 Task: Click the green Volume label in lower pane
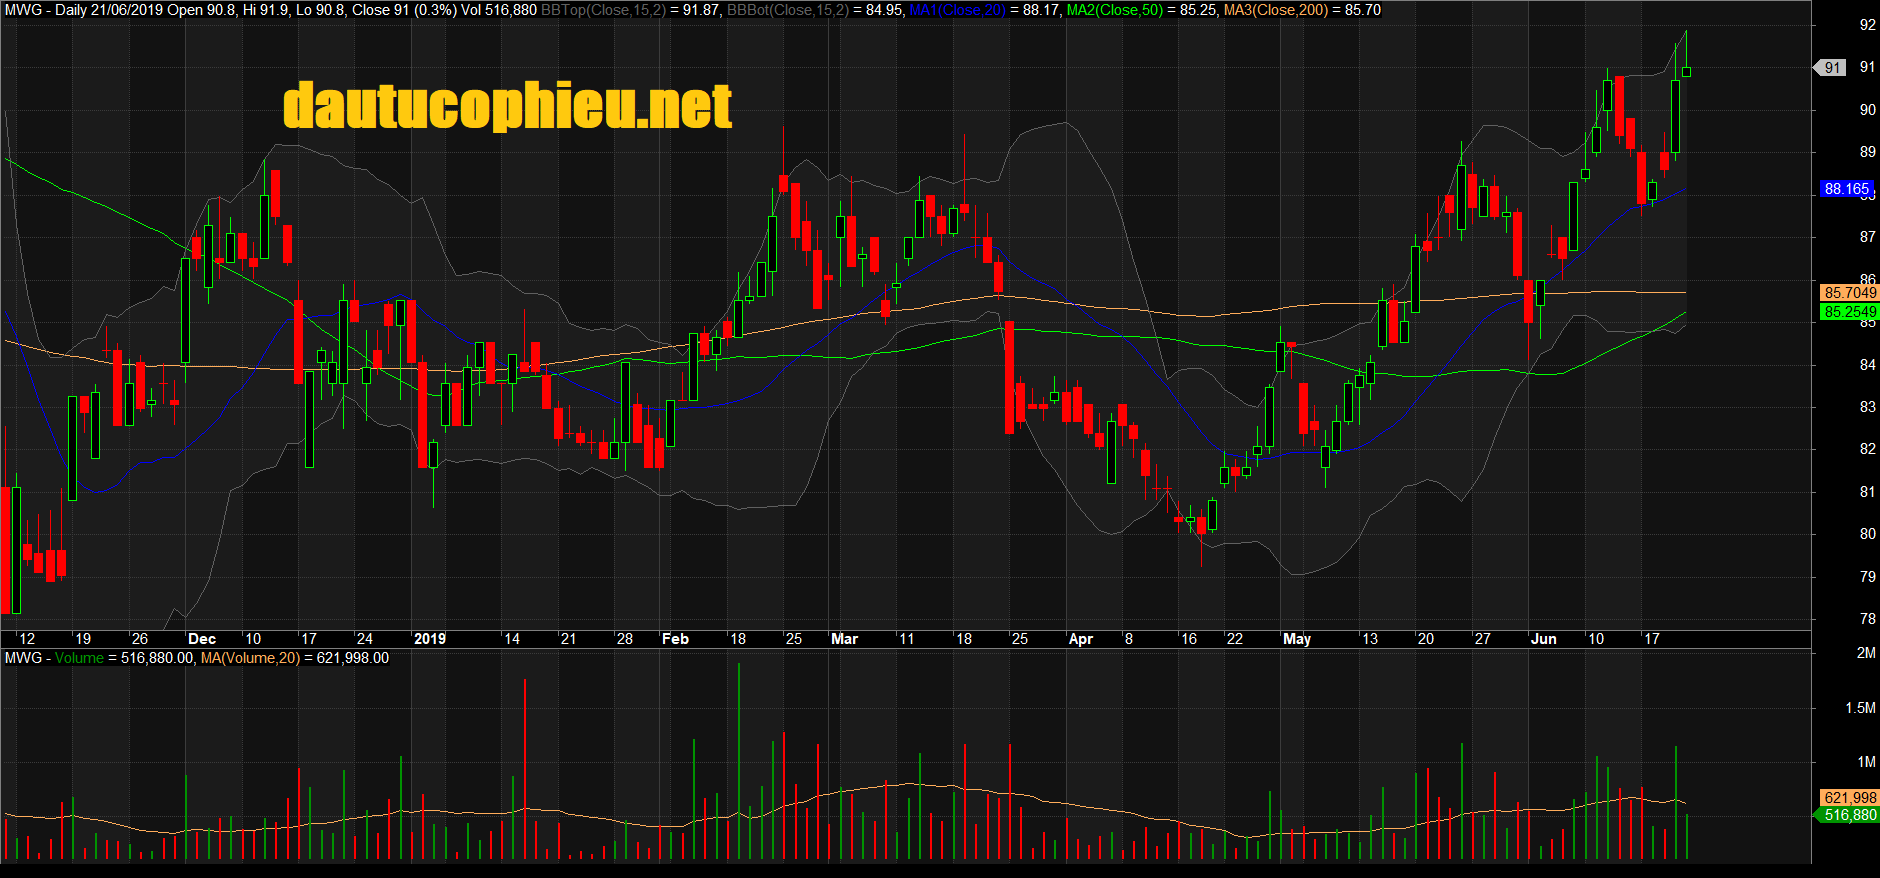79,658
